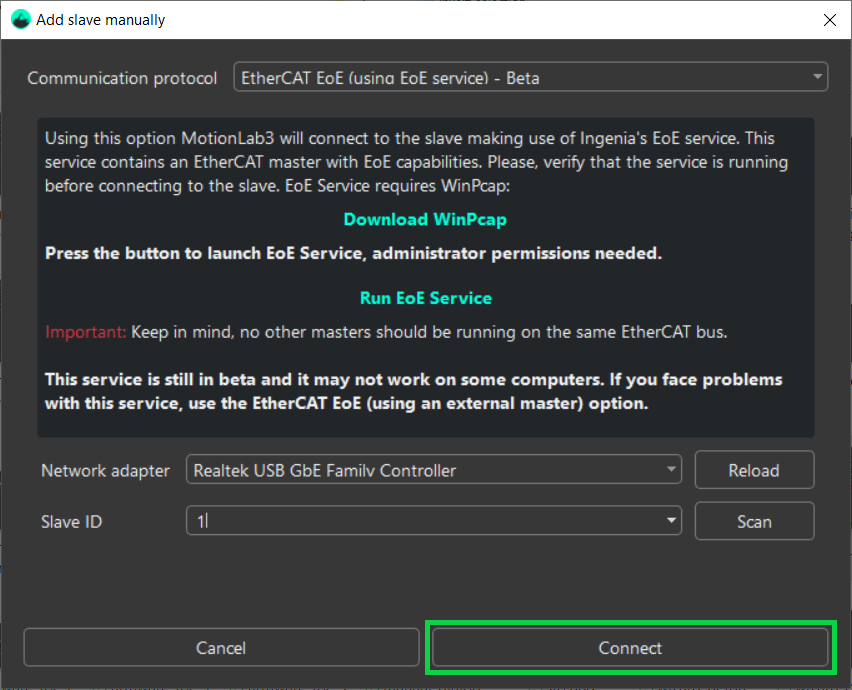Viewport: 852px width, 690px height.
Task: Close the Add slave manually window
Action: click(x=831, y=19)
